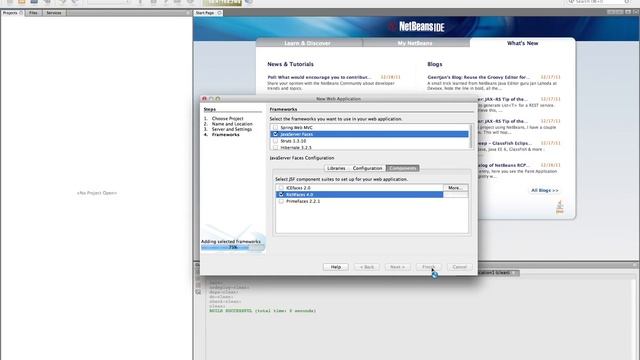The width and height of the screenshot is (640, 360).
Task: Switch to the My NetBeans tab
Action: [415, 43]
